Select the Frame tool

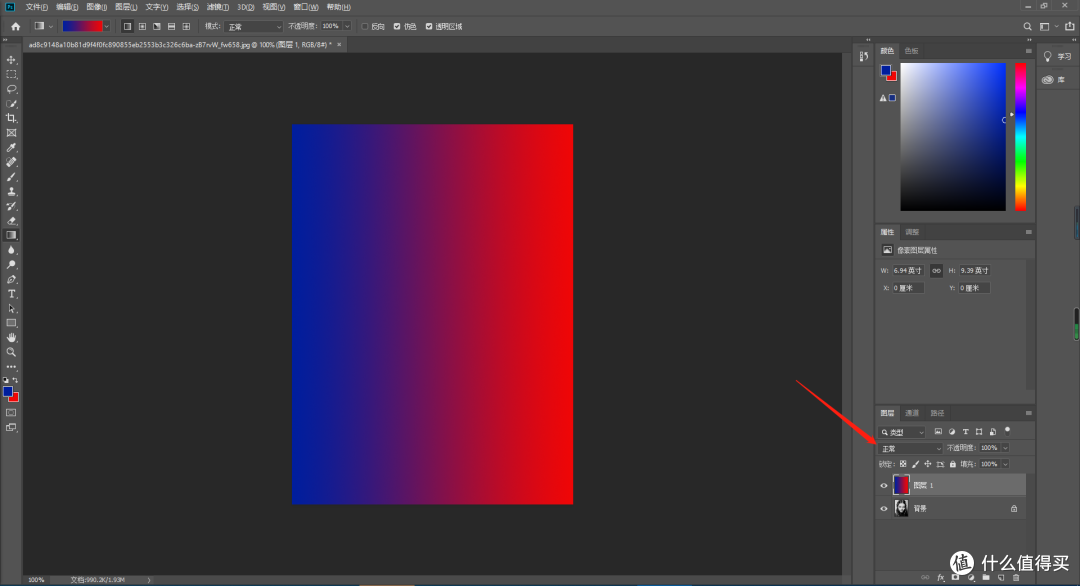[11, 133]
